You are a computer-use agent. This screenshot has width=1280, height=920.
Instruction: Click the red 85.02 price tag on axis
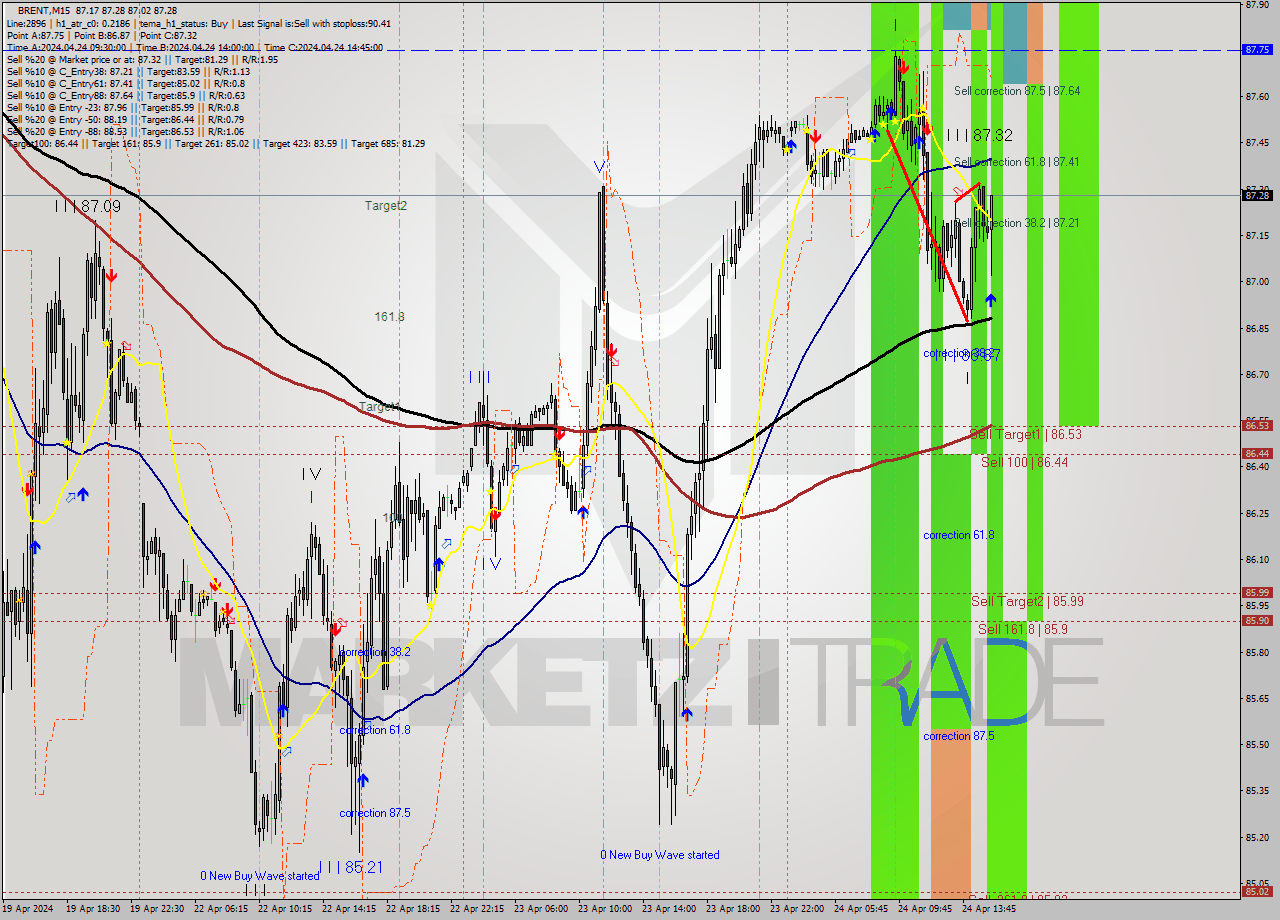pos(1257,892)
